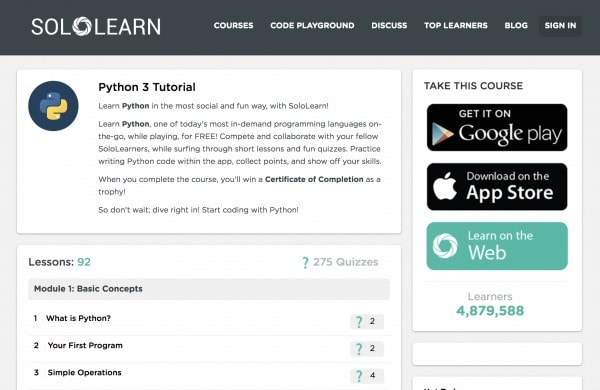600x390 pixels.
Task: Click the Google Play triangle icon
Action: click(442, 134)
